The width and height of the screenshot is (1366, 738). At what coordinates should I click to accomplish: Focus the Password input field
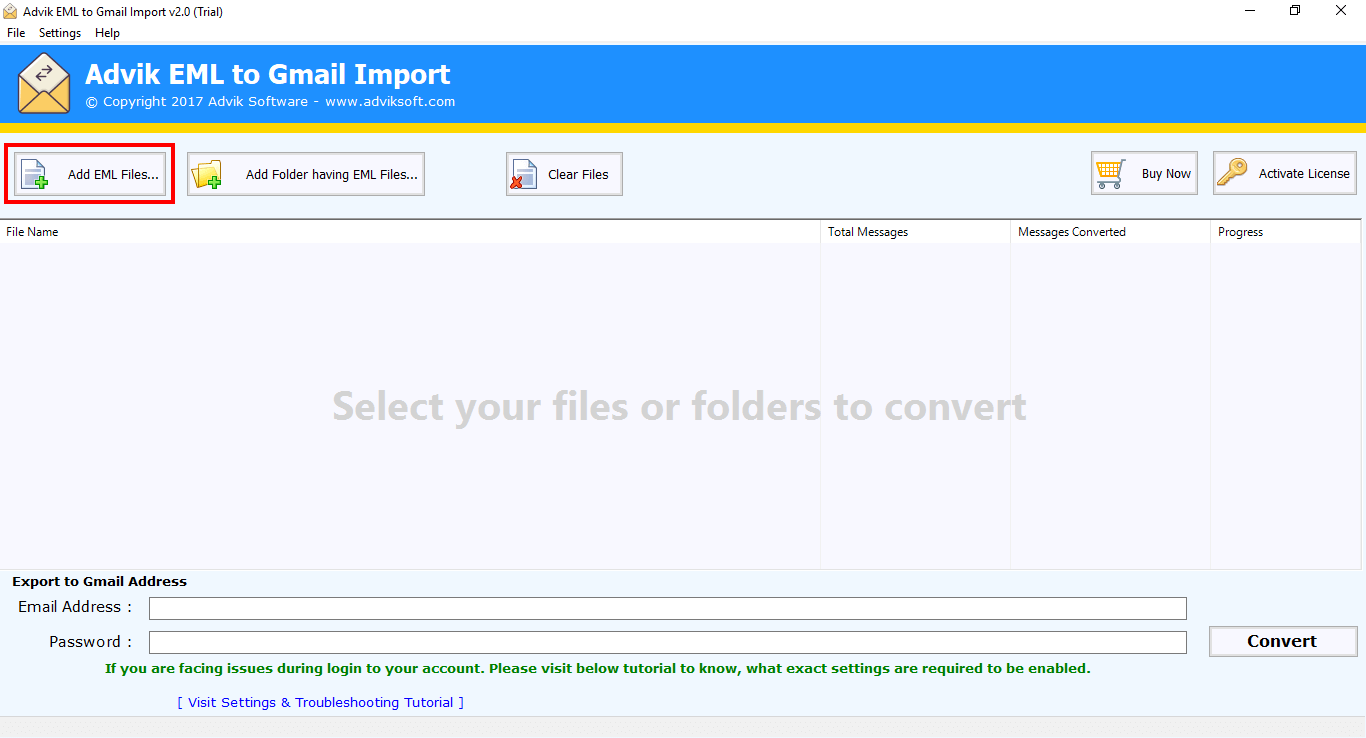[x=668, y=642]
